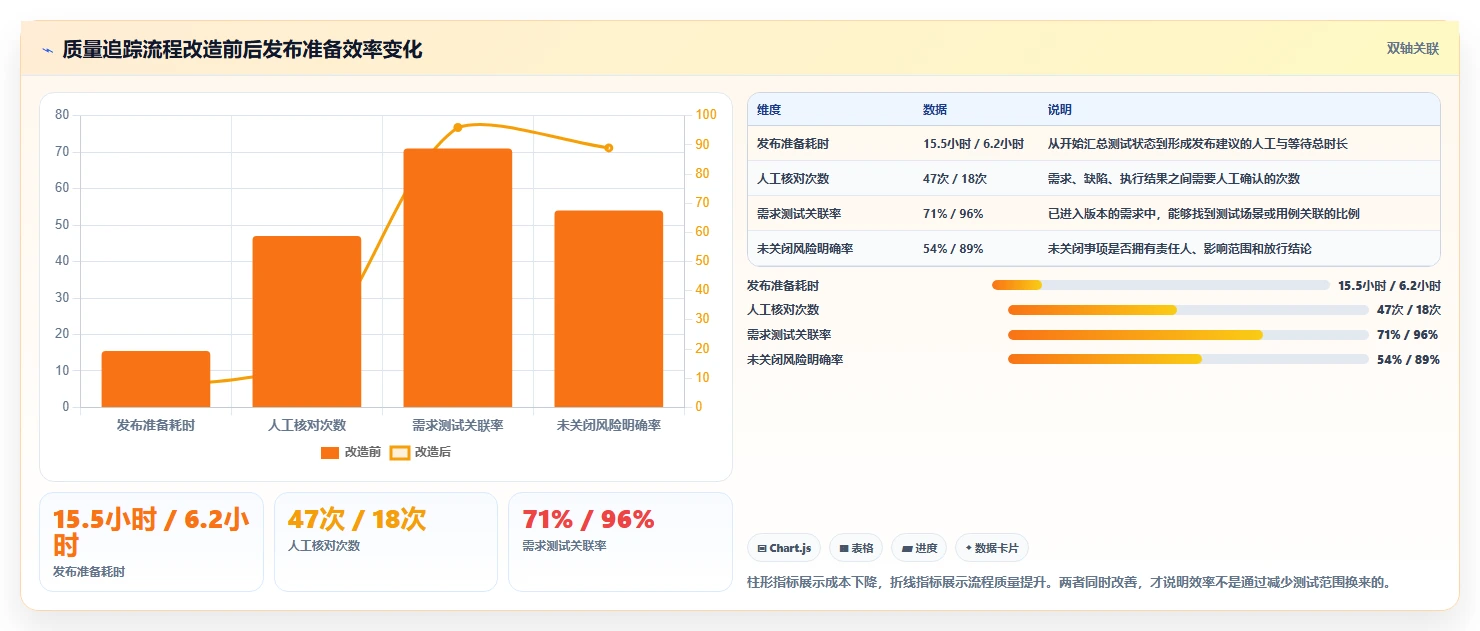Viewport: 1480px width, 631px height.
Task: Click the 数据 column header
Action: (x=935, y=110)
